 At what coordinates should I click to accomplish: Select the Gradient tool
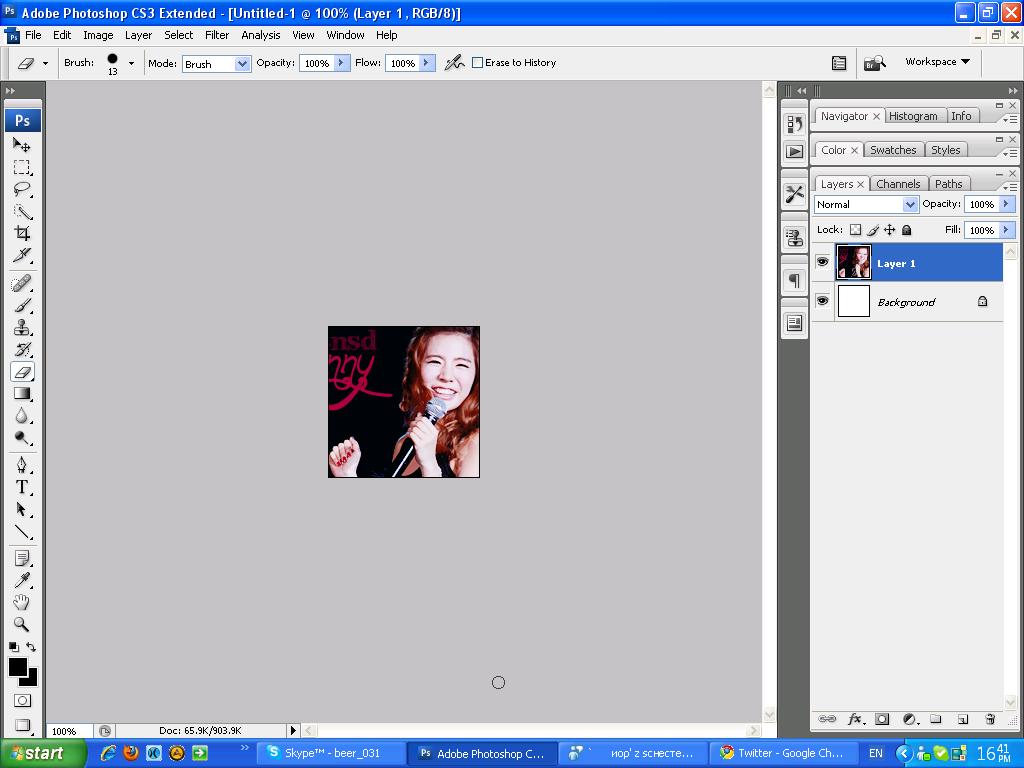22,394
